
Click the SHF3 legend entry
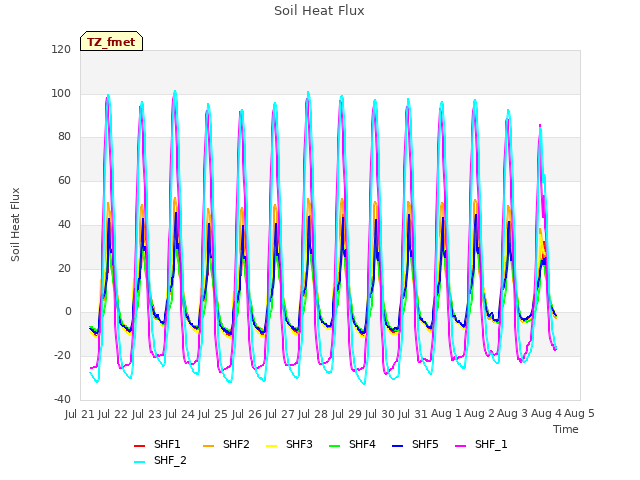[x=289, y=444]
